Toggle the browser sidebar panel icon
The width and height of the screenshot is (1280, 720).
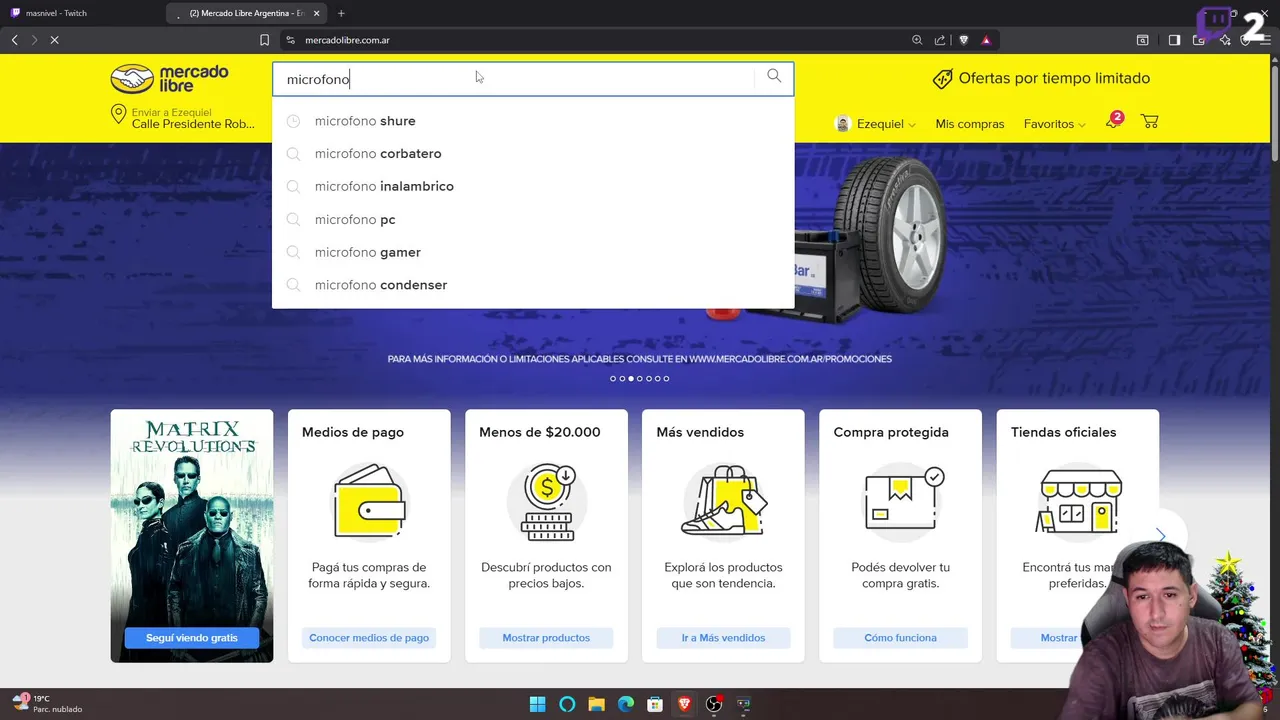[x=1174, y=40]
